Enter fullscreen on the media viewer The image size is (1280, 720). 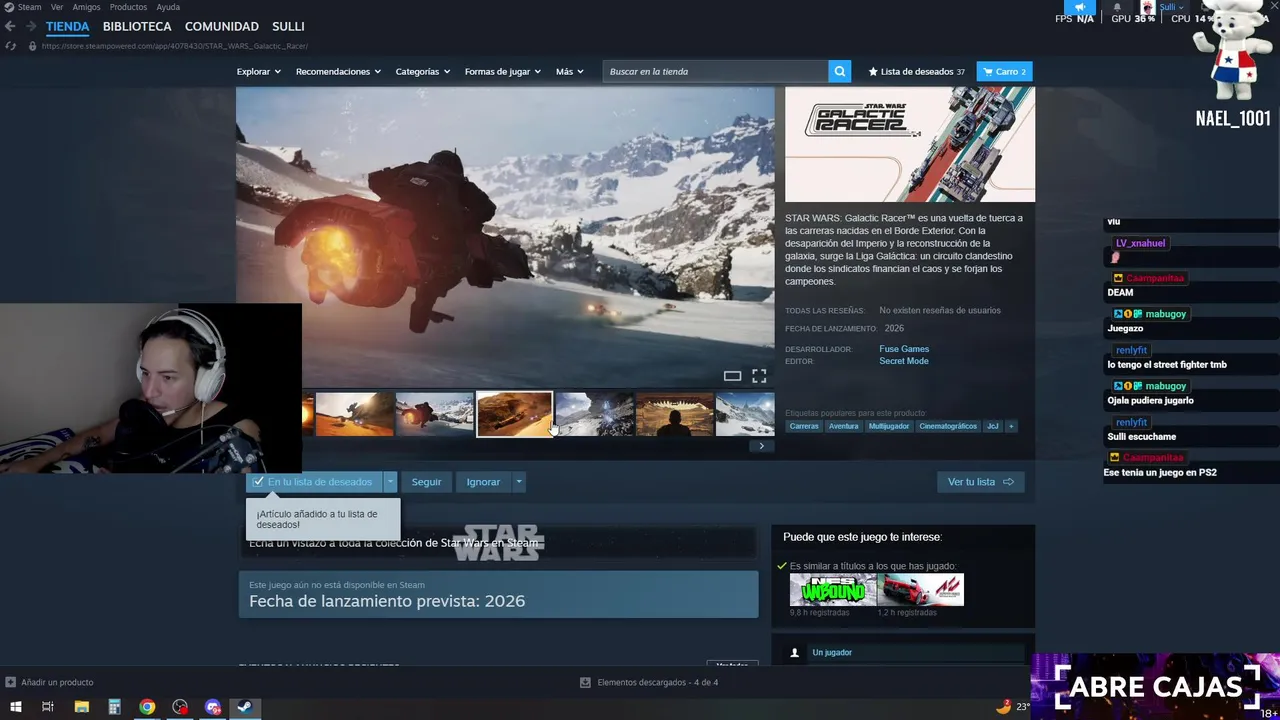click(759, 376)
